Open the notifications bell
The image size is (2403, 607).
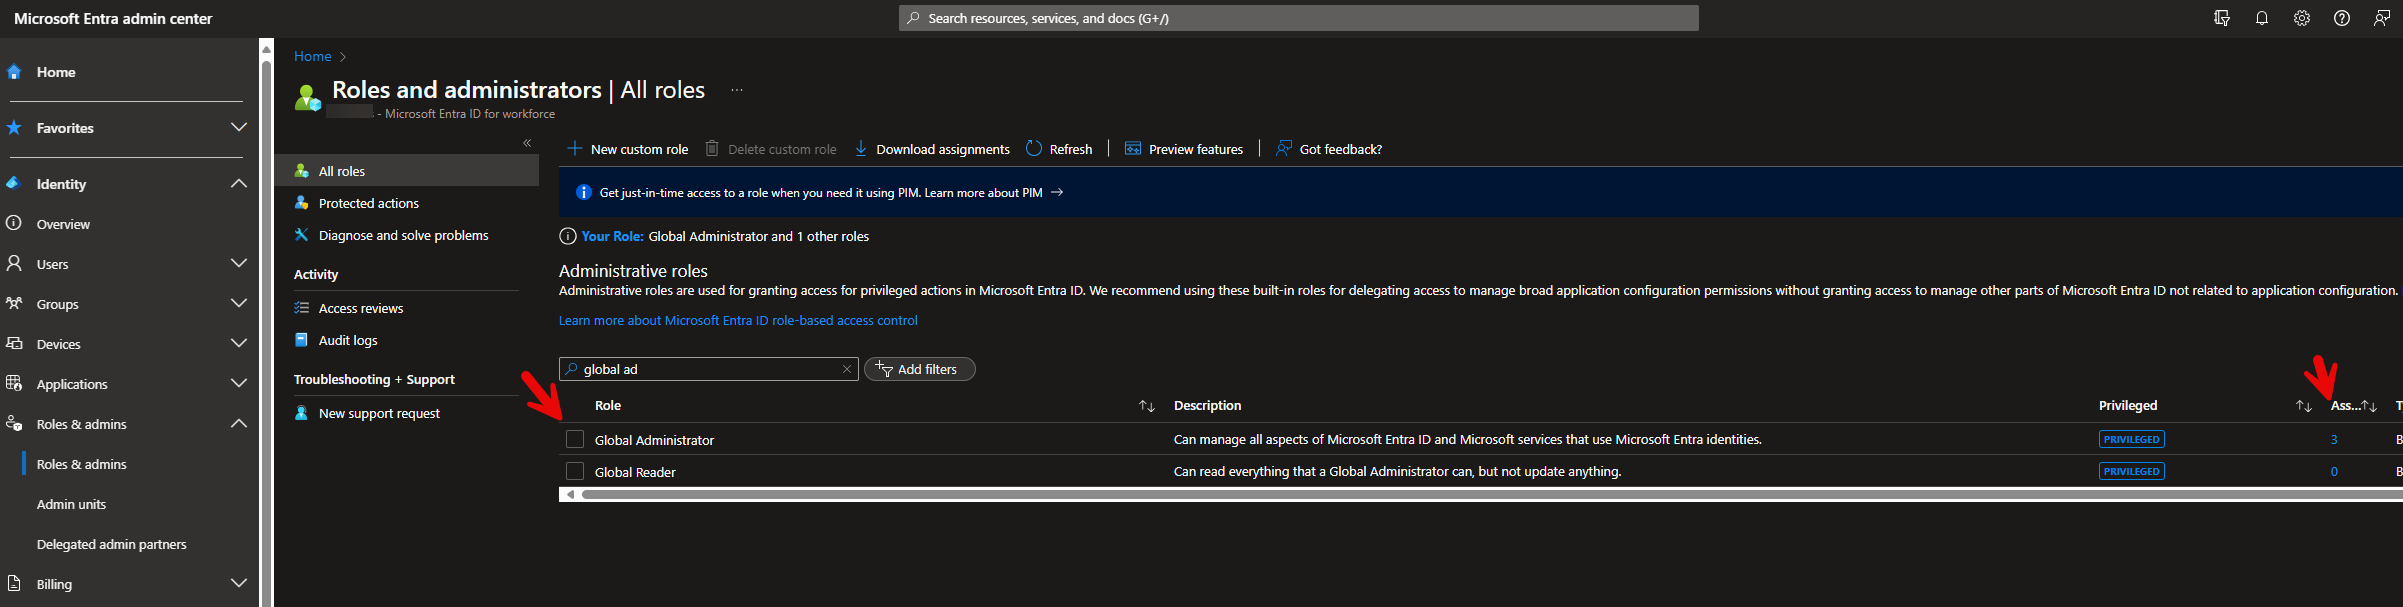click(2262, 18)
